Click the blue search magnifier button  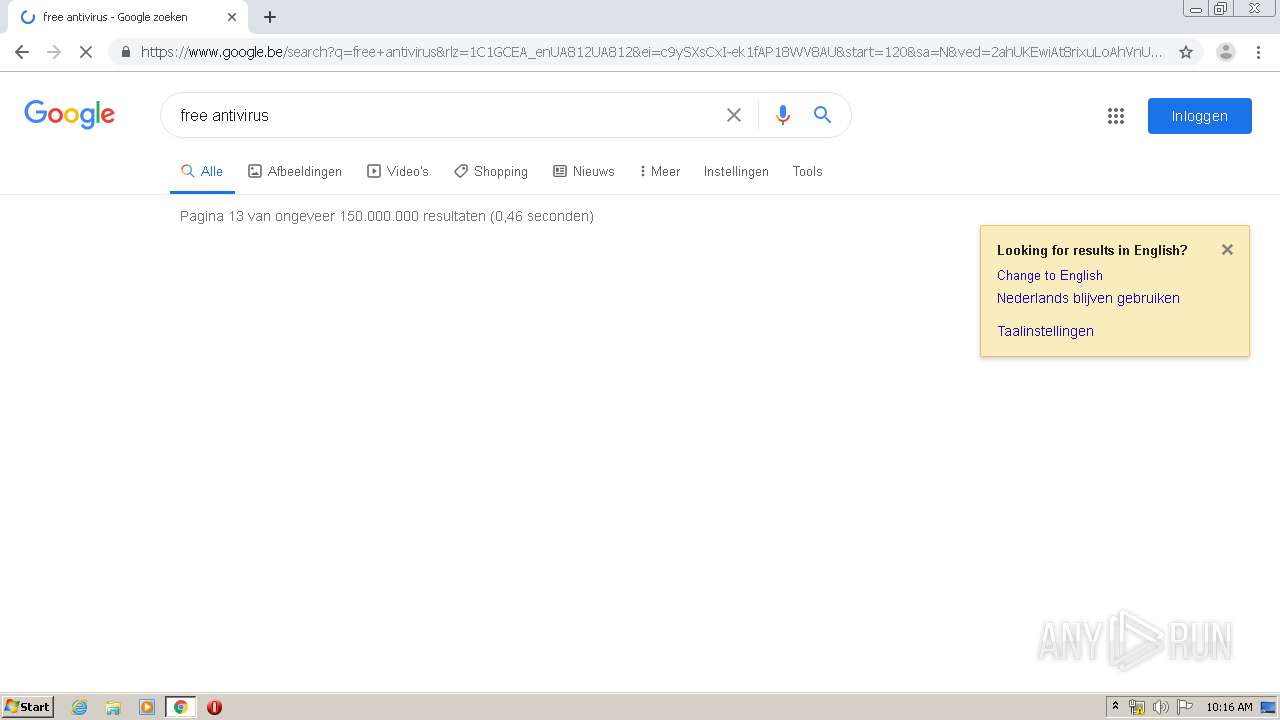point(822,115)
